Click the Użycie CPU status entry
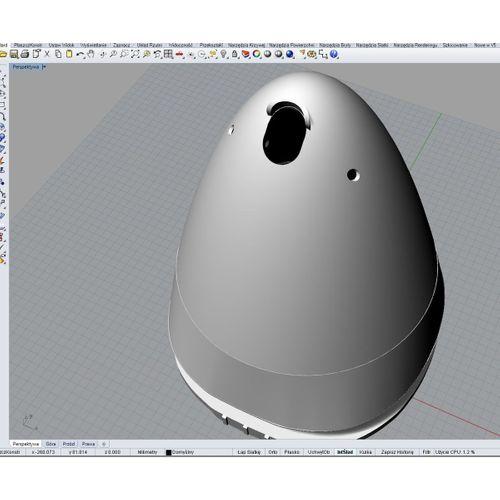 [455, 452]
